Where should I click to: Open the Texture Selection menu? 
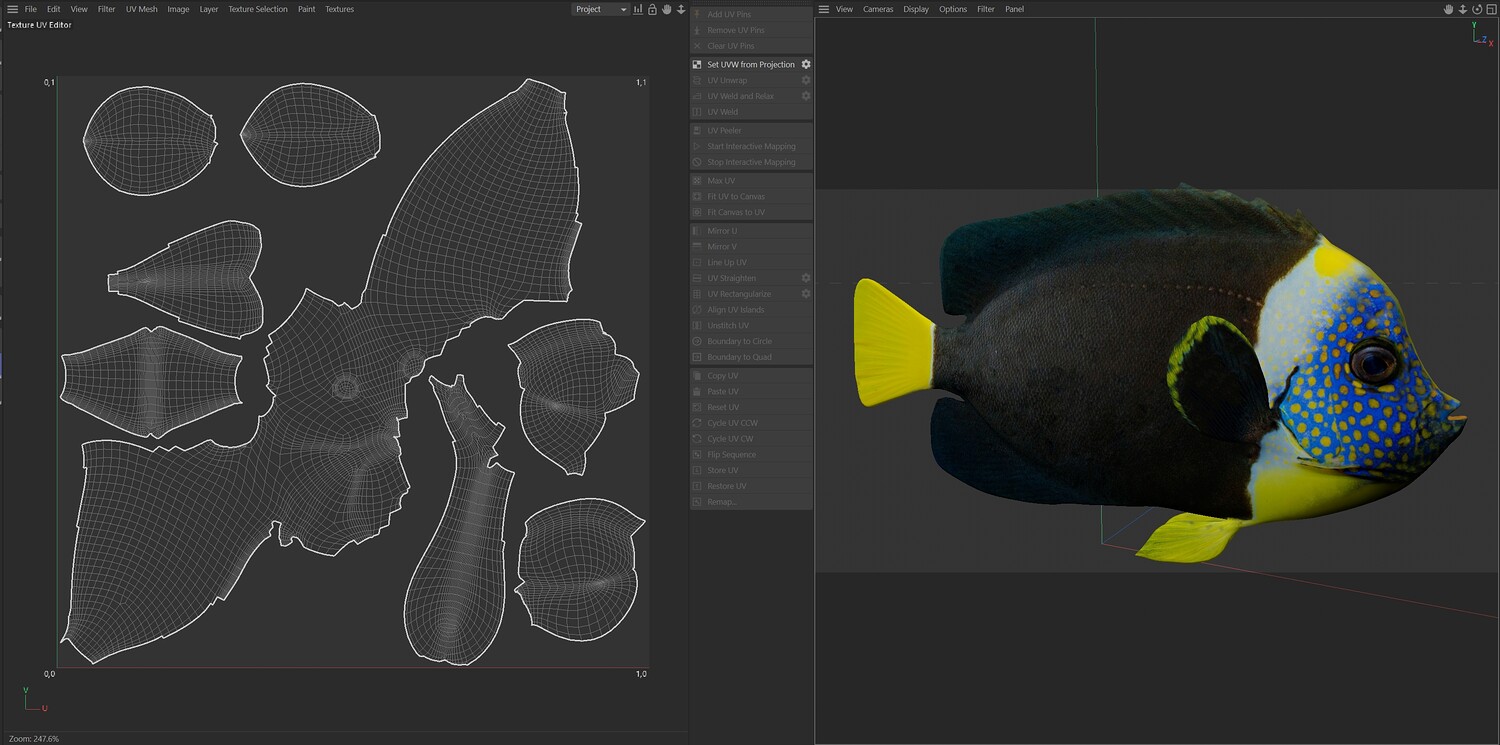(x=257, y=9)
